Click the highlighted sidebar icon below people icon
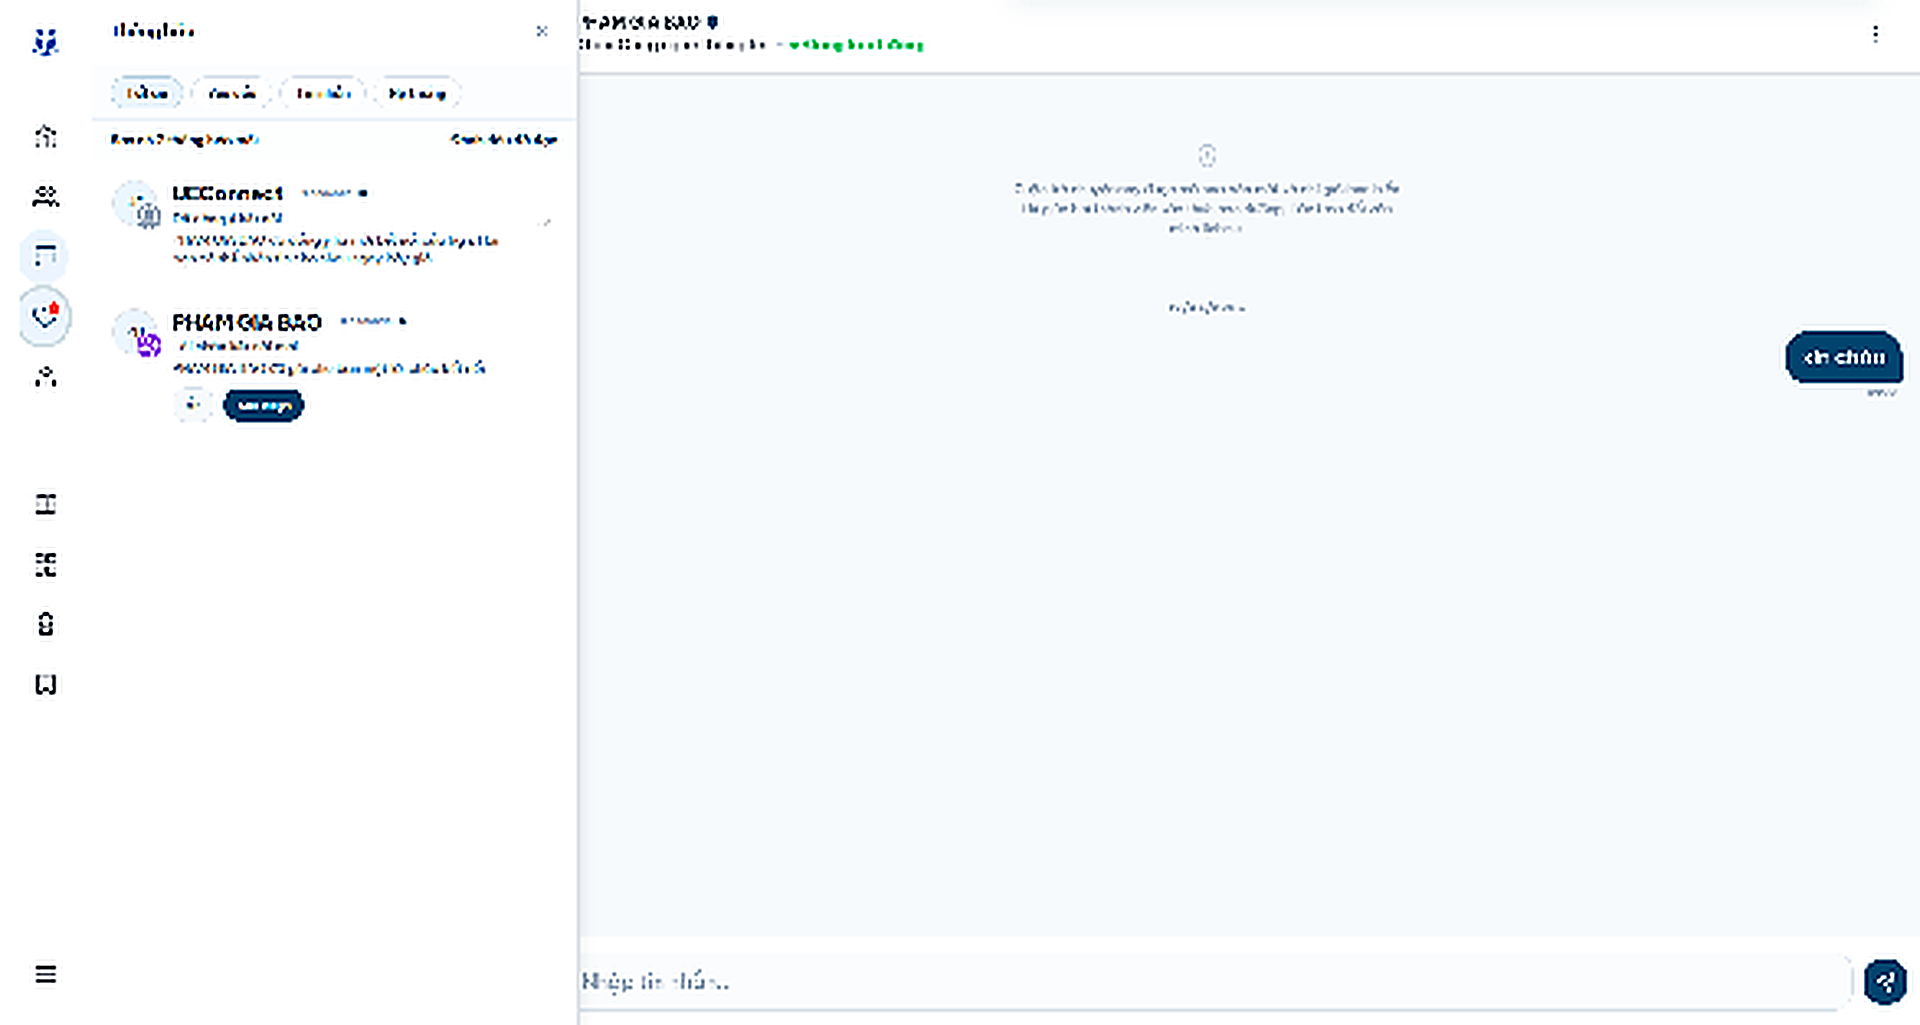 click(x=45, y=256)
